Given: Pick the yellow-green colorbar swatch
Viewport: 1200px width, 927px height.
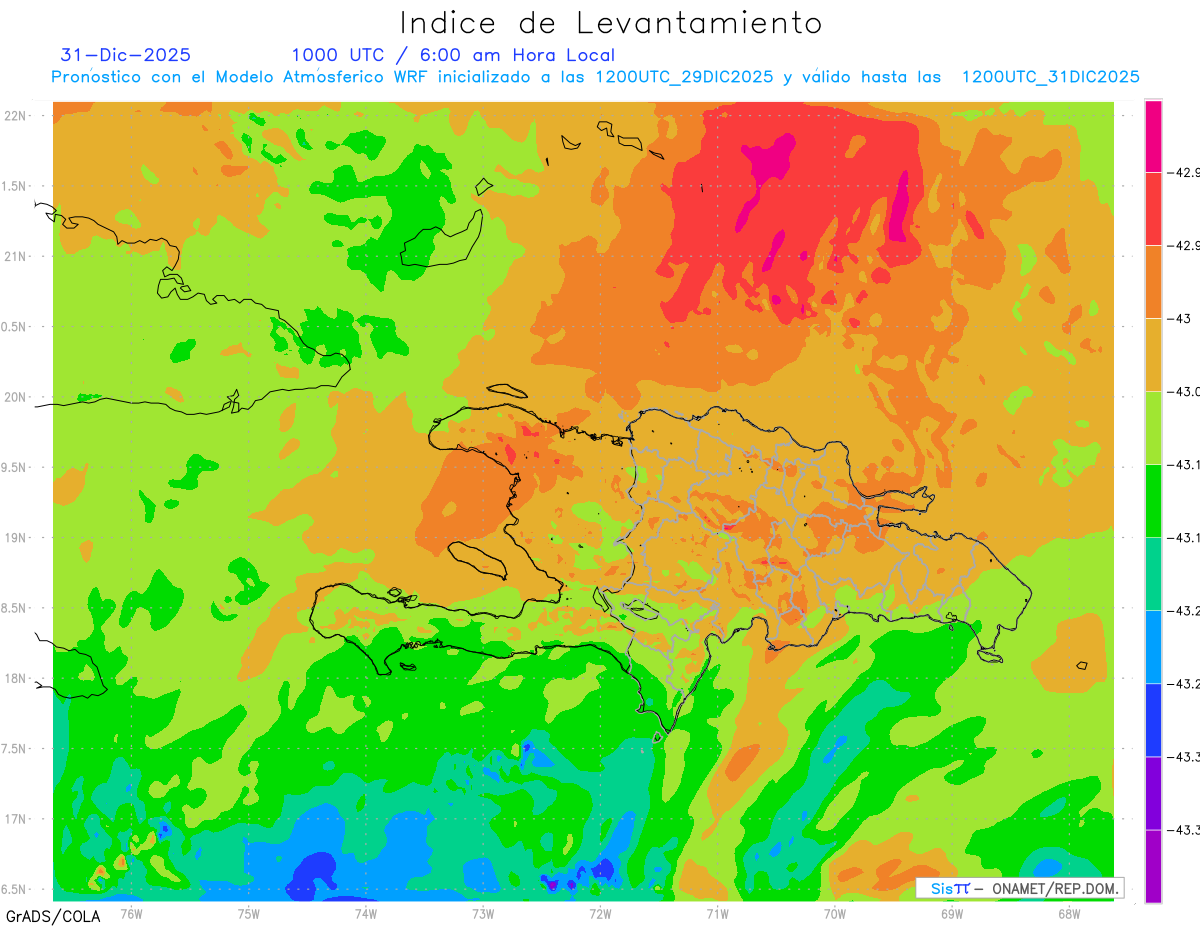Looking at the screenshot, I should (1154, 428).
